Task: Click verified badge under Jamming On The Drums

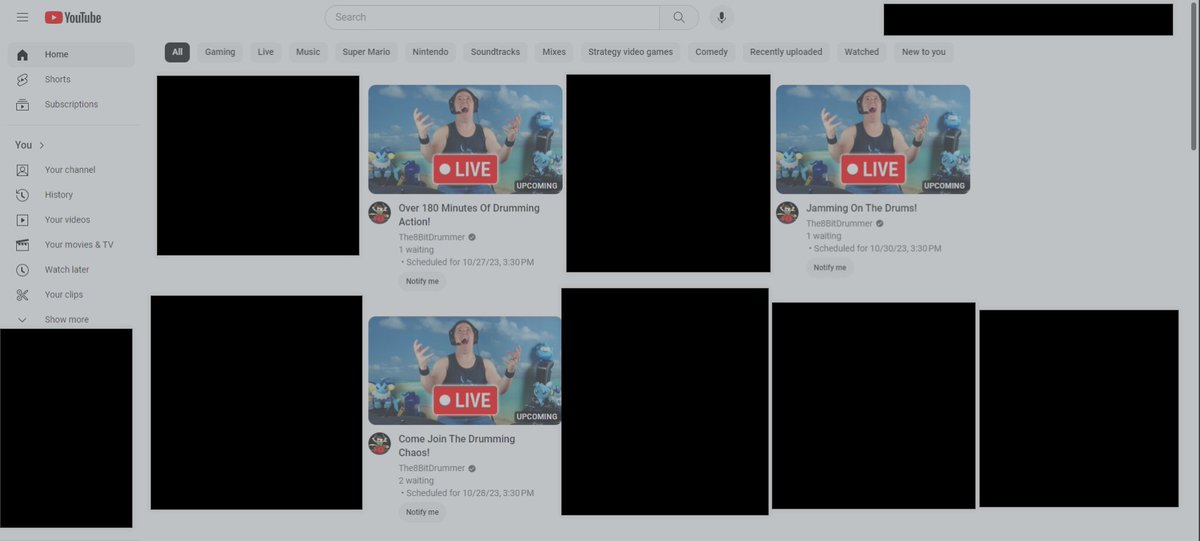Action: [x=880, y=223]
